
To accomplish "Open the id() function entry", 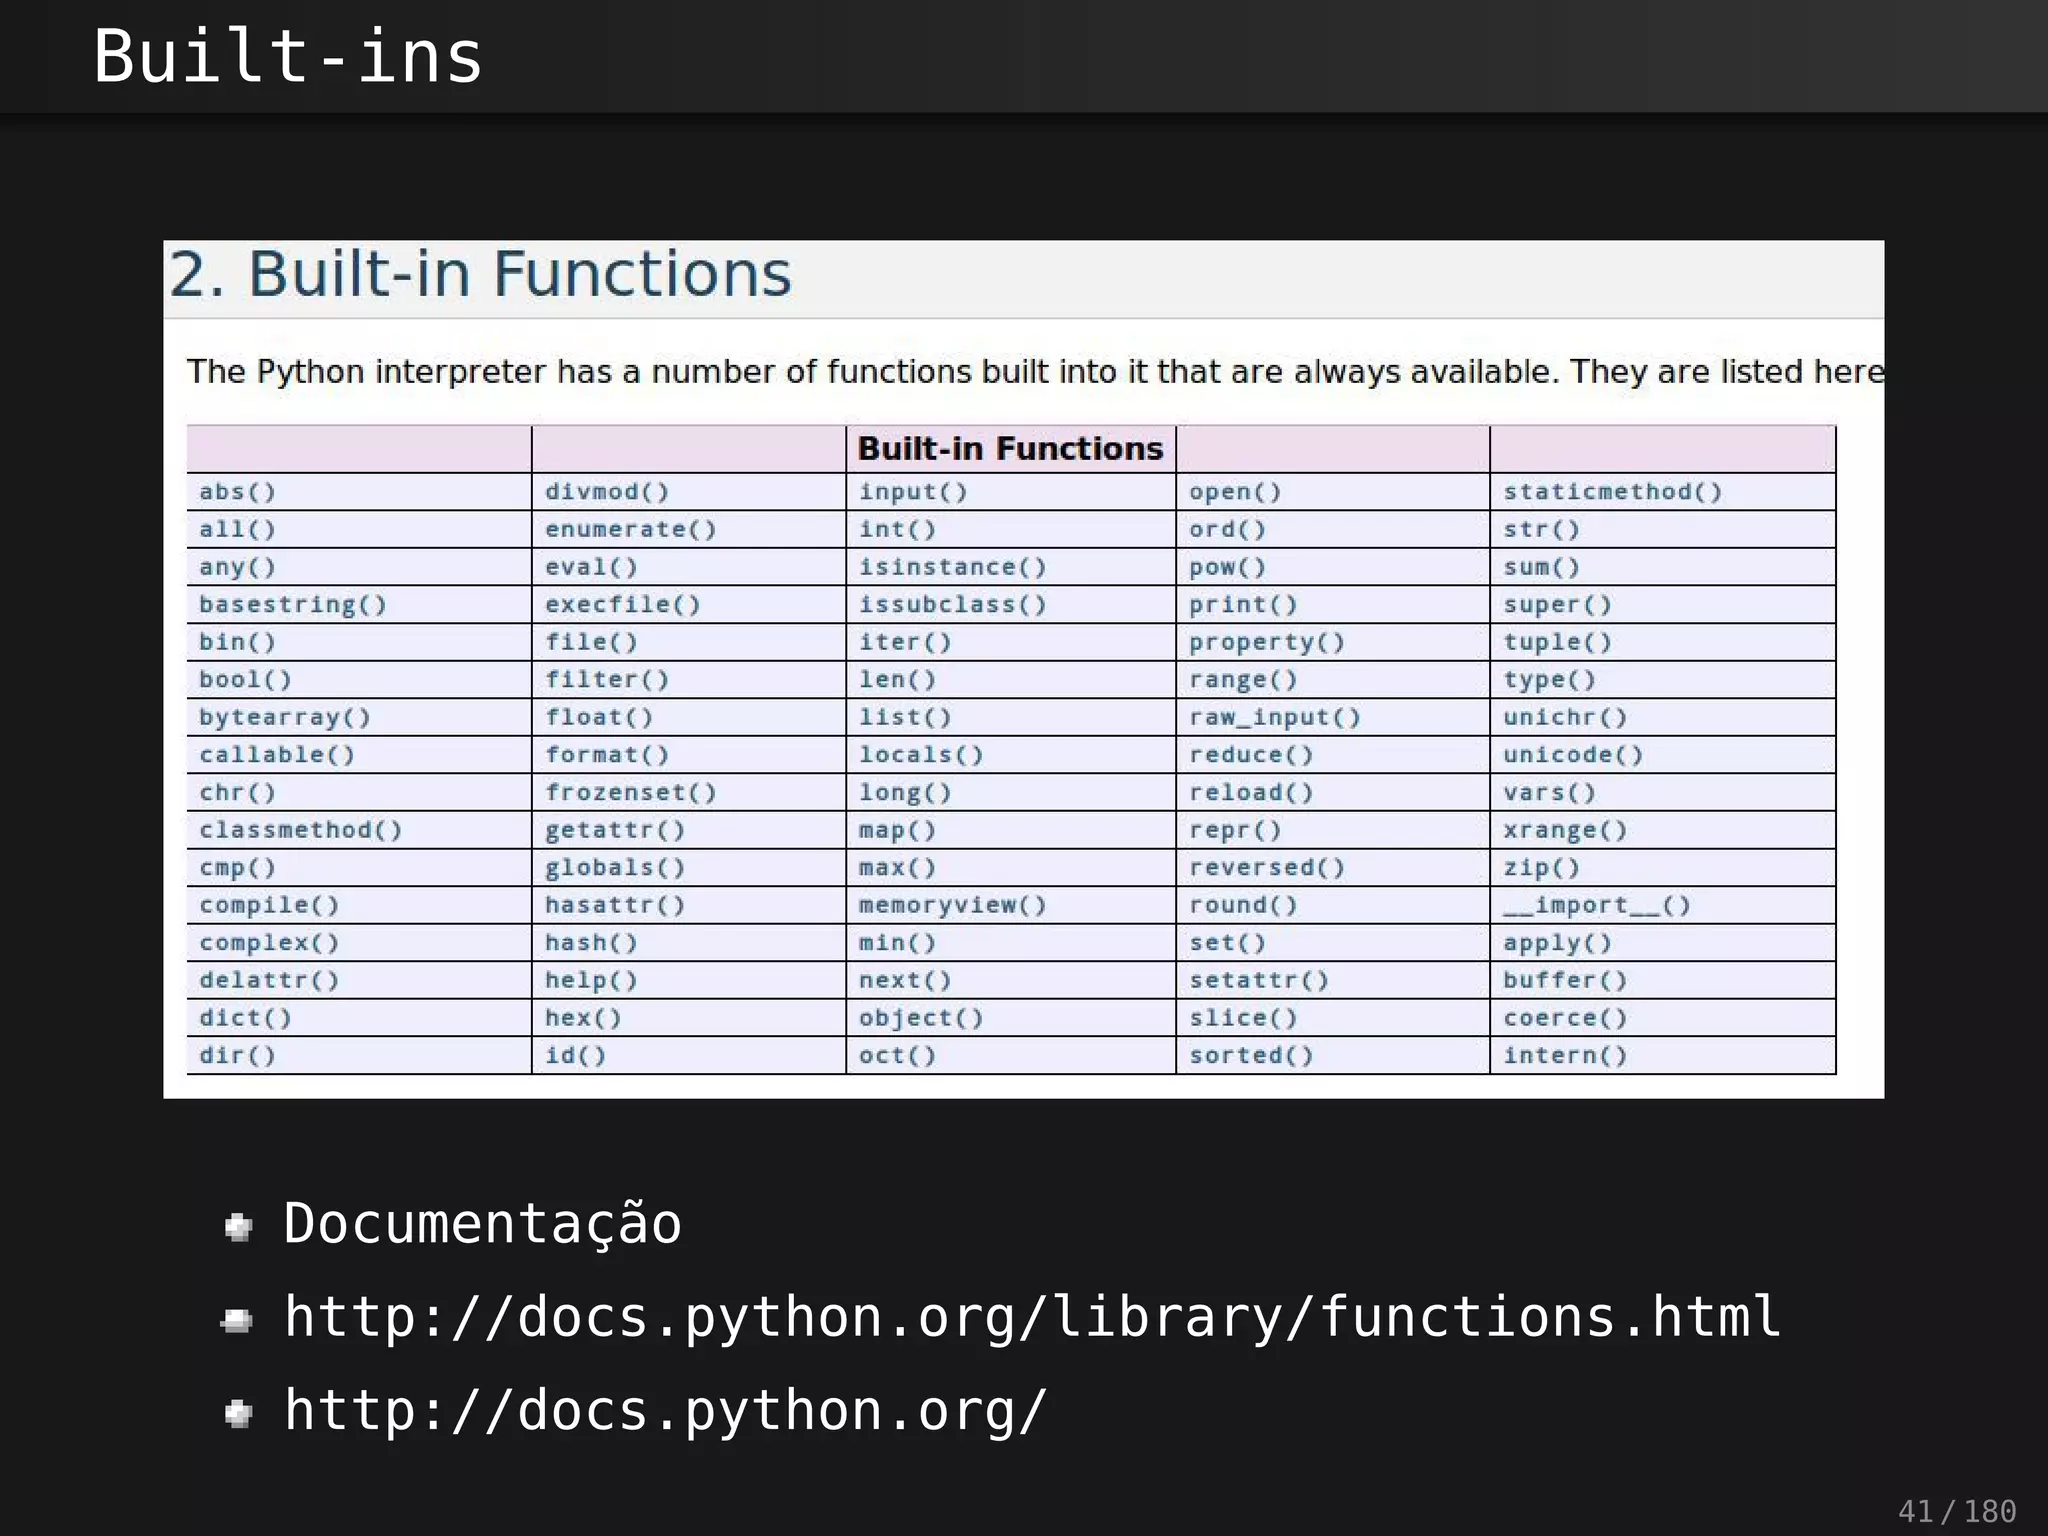I will pyautogui.click(x=575, y=1055).
